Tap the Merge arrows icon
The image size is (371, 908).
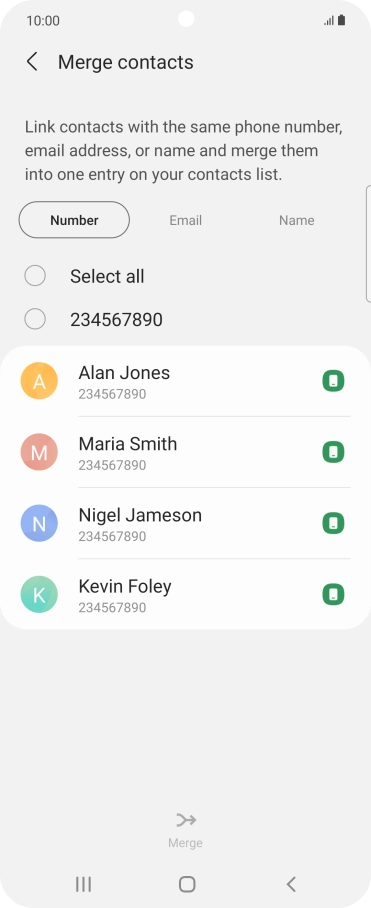186,820
